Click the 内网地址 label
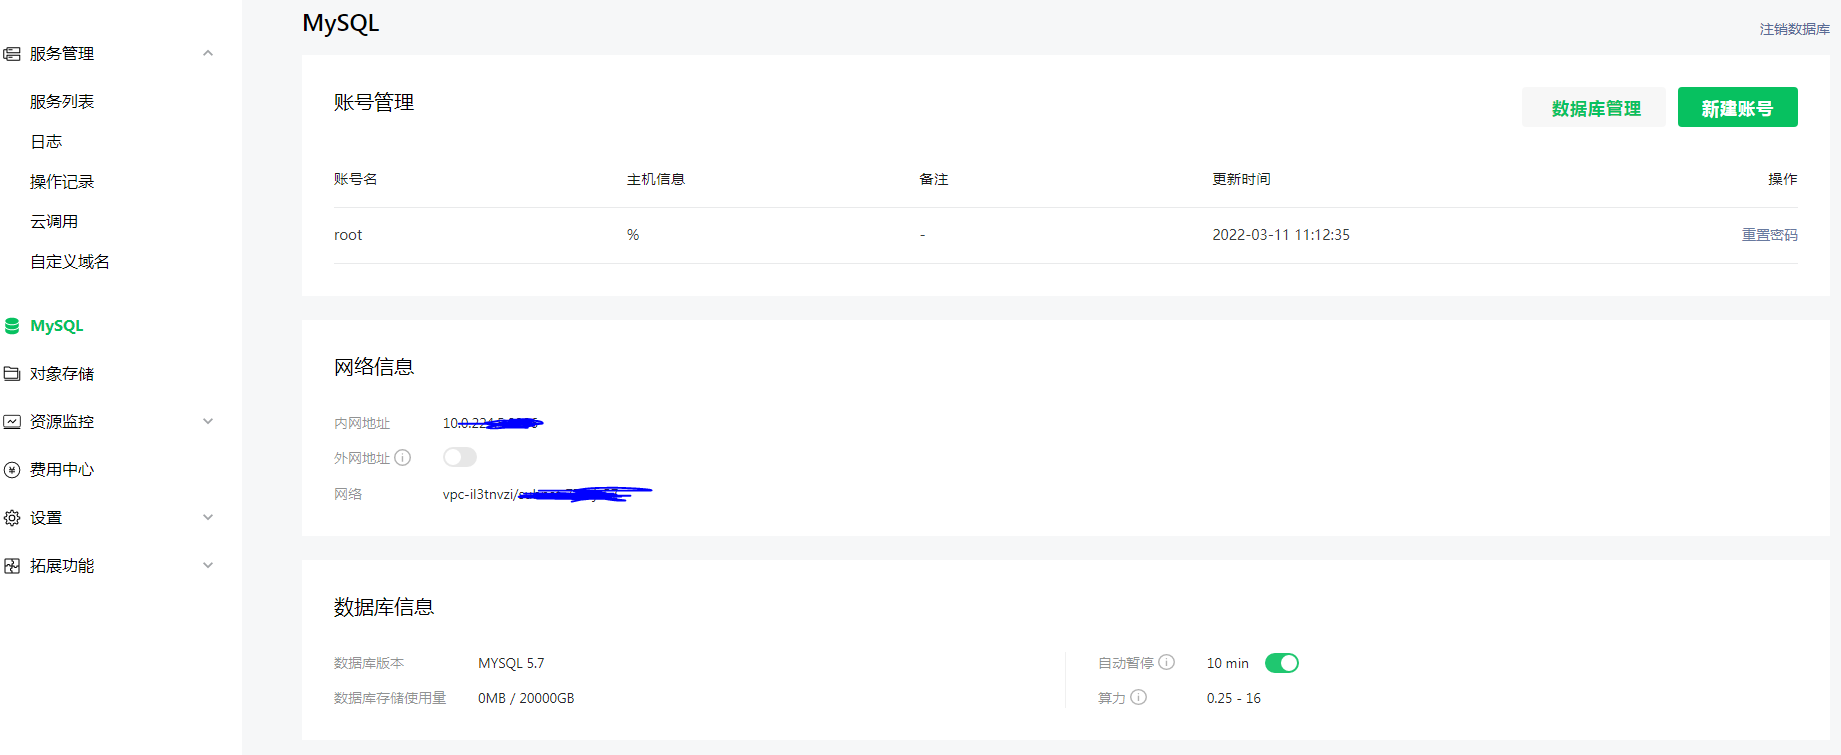1841x755 pixels. tap(362, 423)
